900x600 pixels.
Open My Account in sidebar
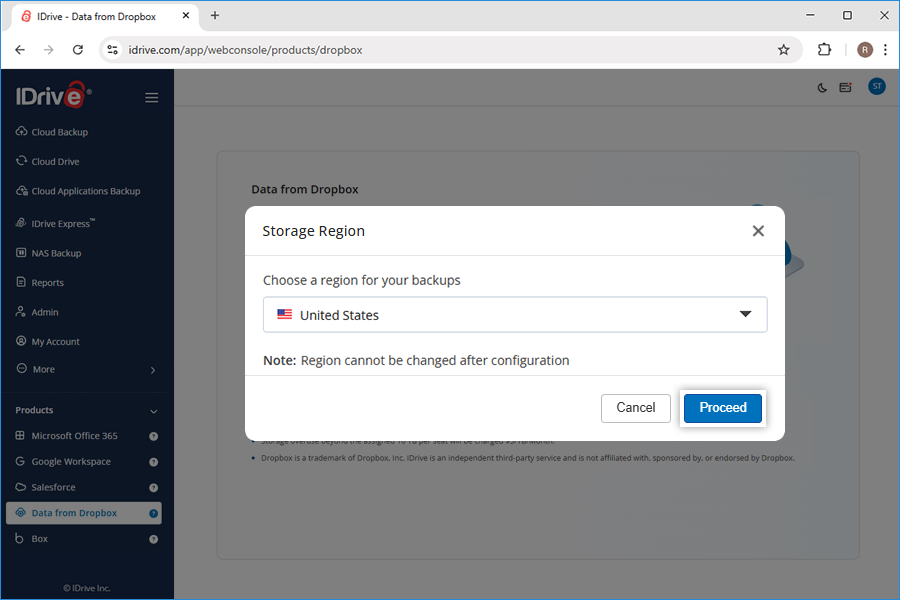click(x=55, y=342)
